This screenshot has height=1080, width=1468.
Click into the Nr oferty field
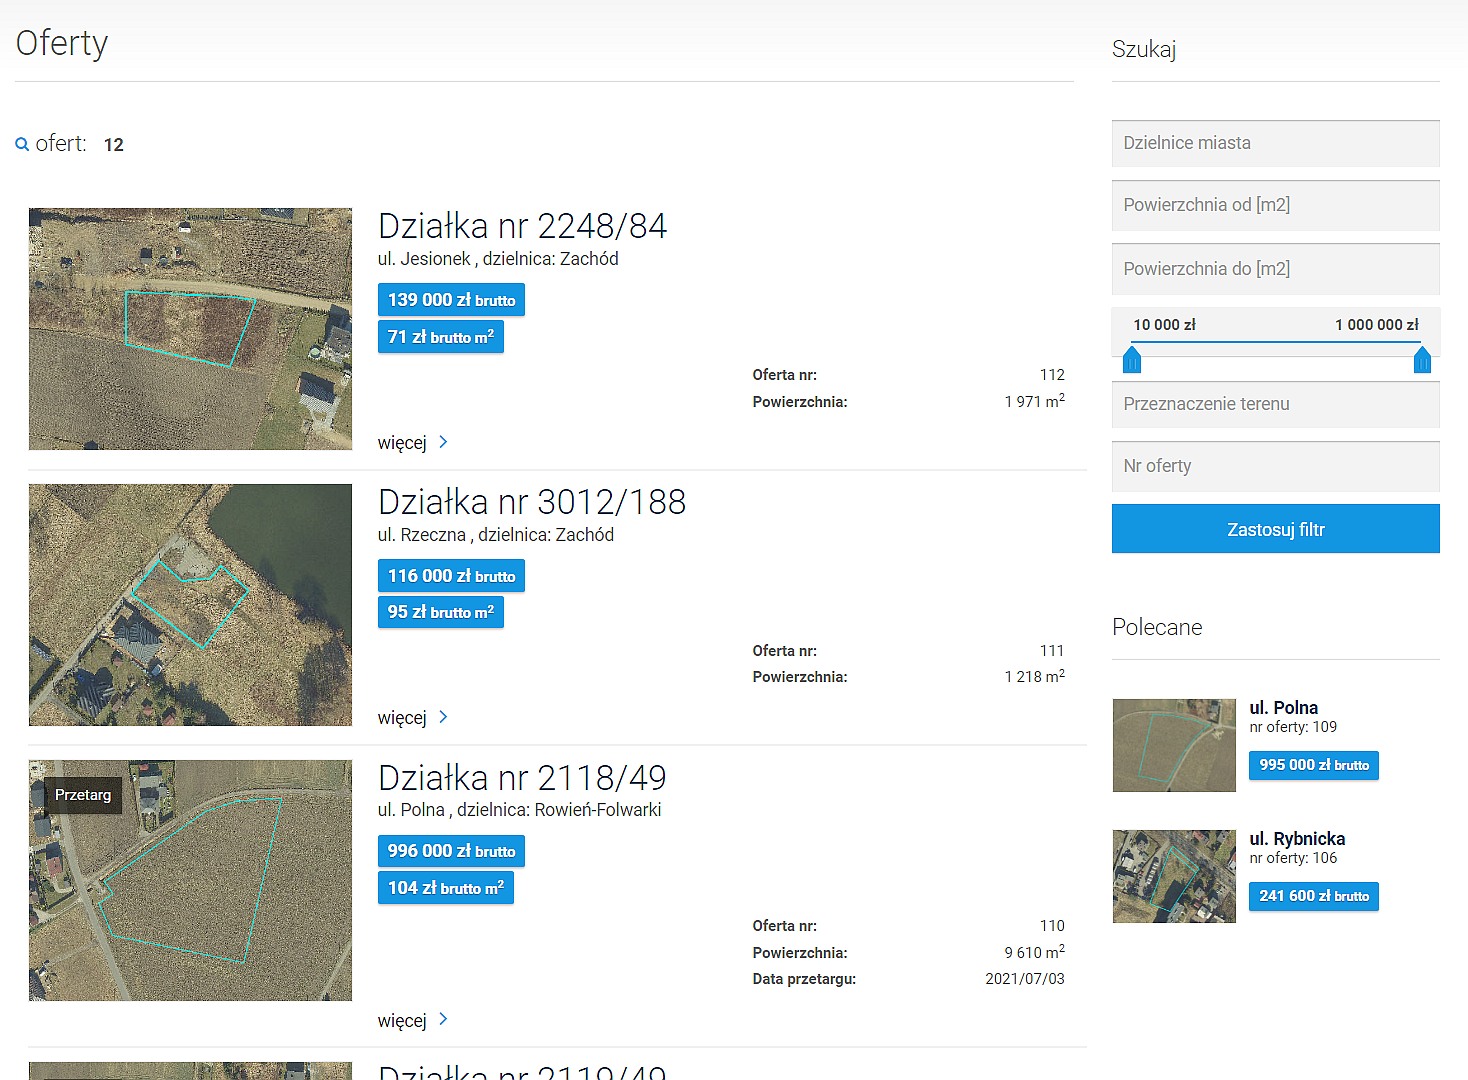click(1275, 466)
